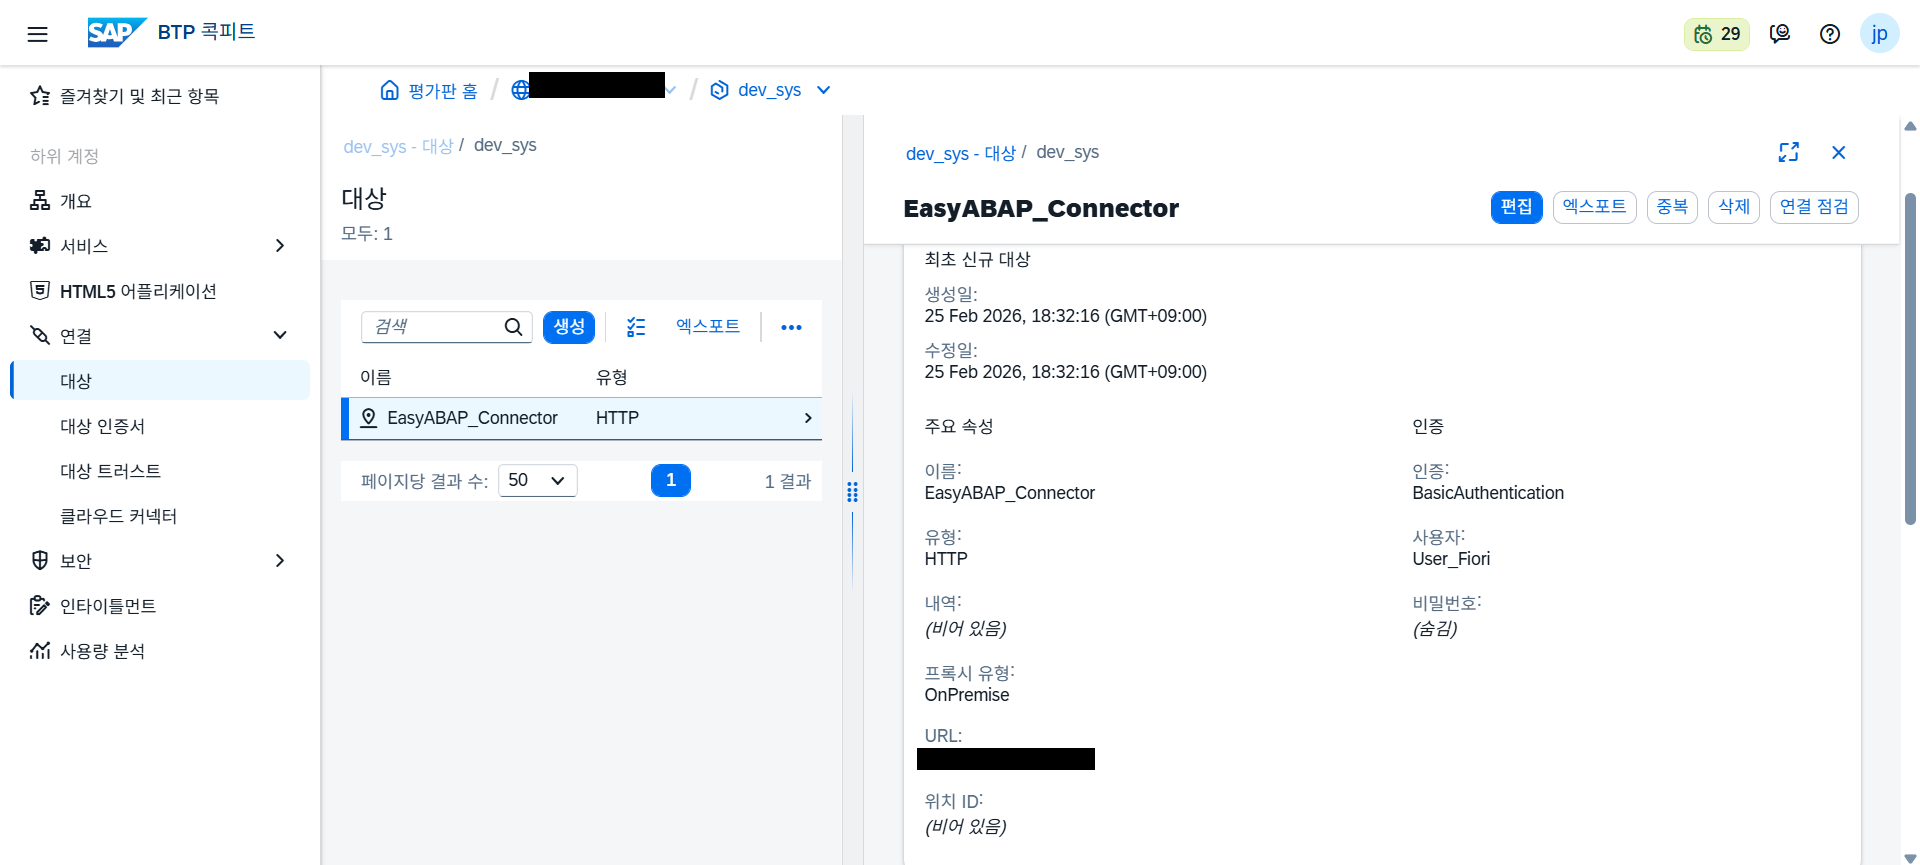The height and width of the screenshot is (865, 1920).
Task: Click the BTP 콕피트 title
Action: [206, 32]
